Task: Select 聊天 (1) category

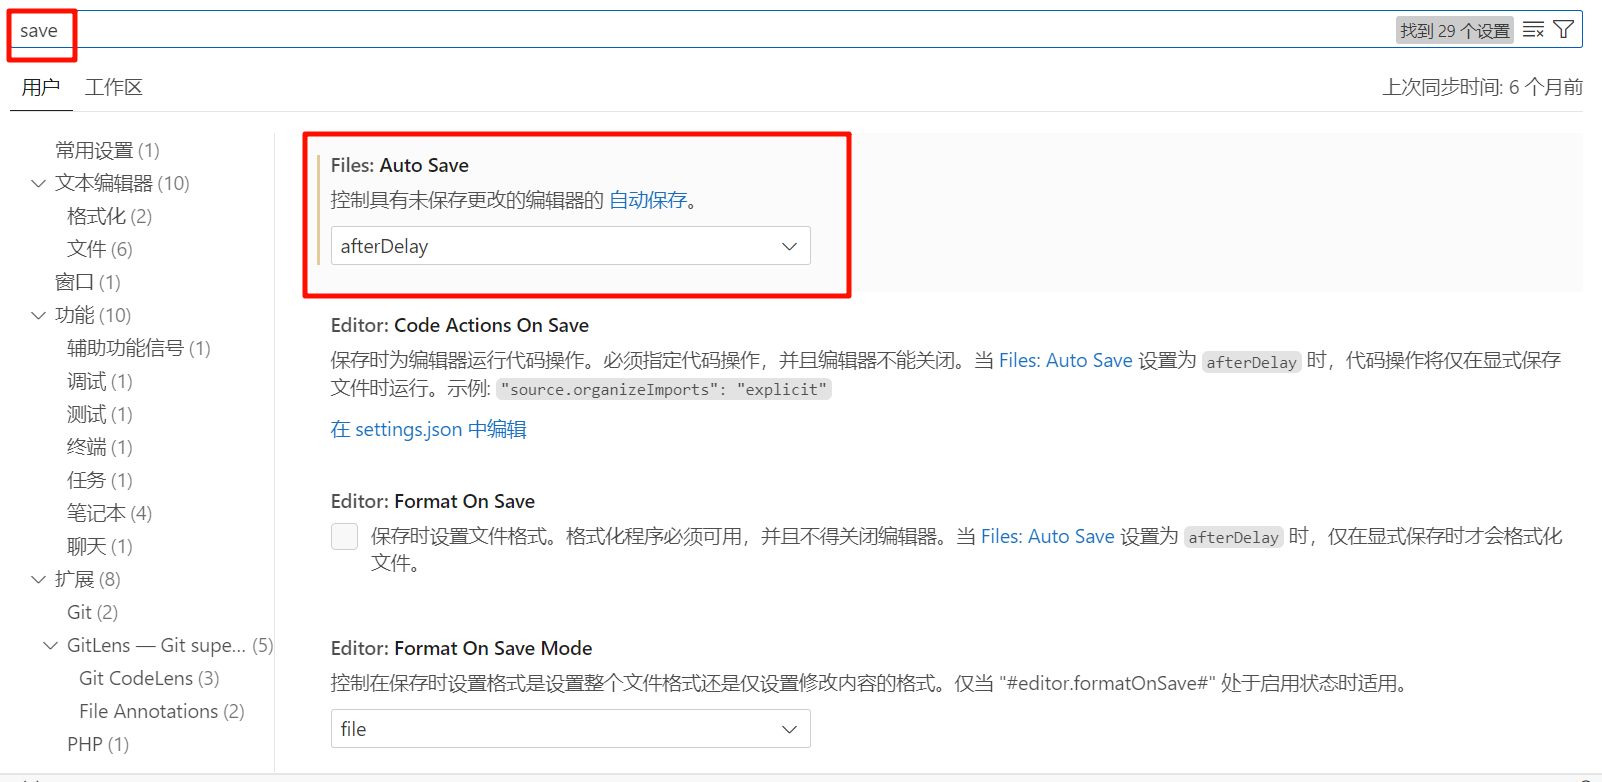Action: click(99, 546)
